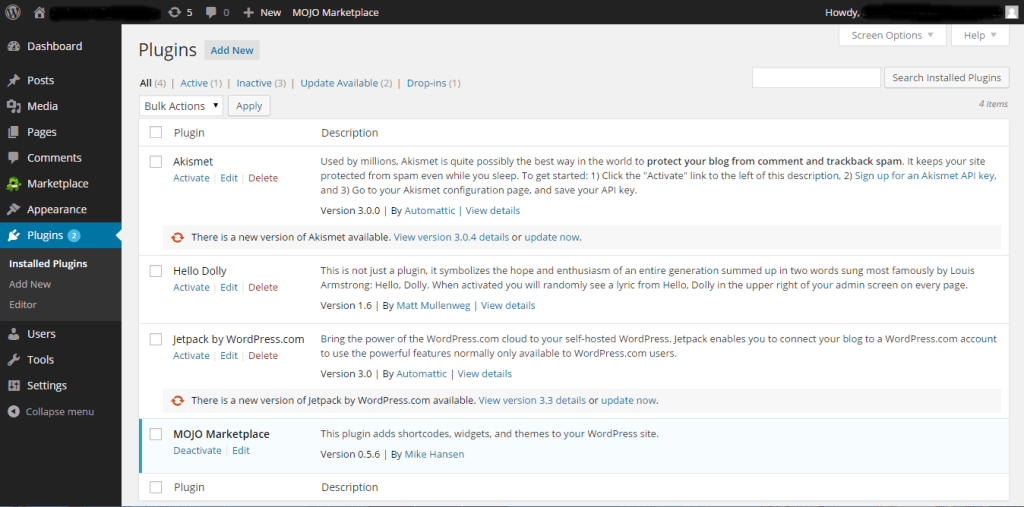The height and width of the screenshot is (507, 1024).
Task: Toggle select-all checkbox in table footer
Action: (x=155, y=487)
